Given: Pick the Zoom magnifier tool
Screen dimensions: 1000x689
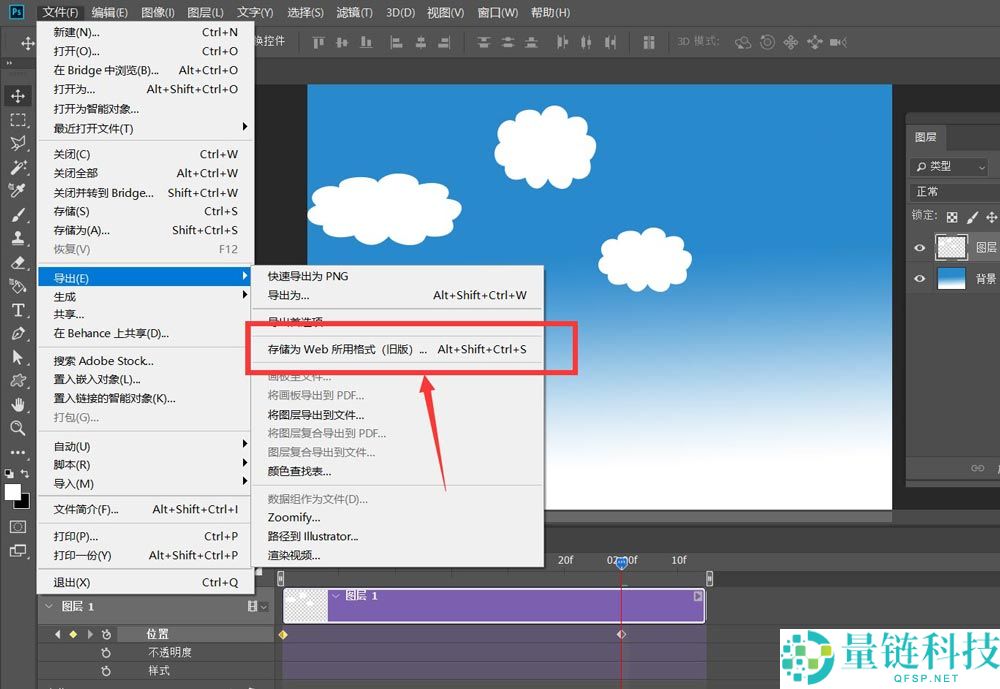Looking at the screenshot, I should 17,428.
